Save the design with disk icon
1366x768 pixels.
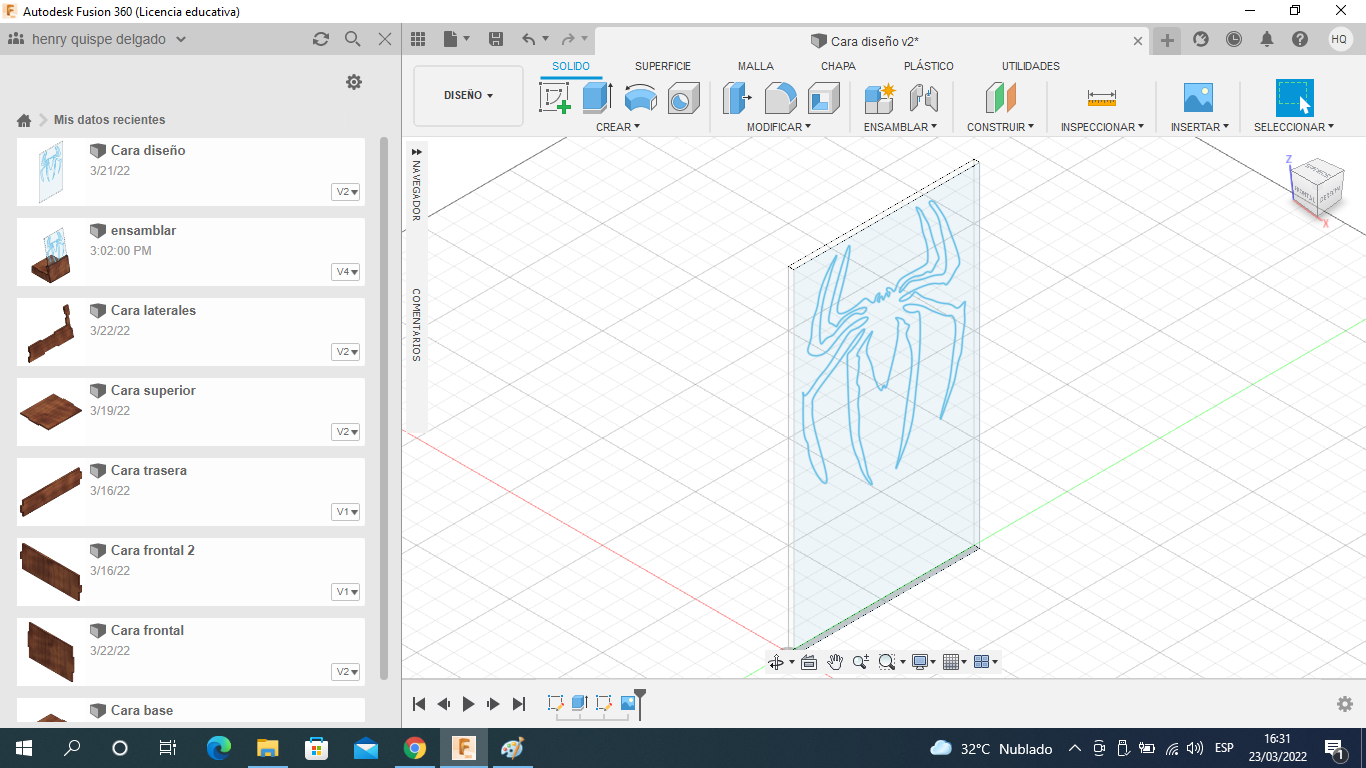click(495, 39)
